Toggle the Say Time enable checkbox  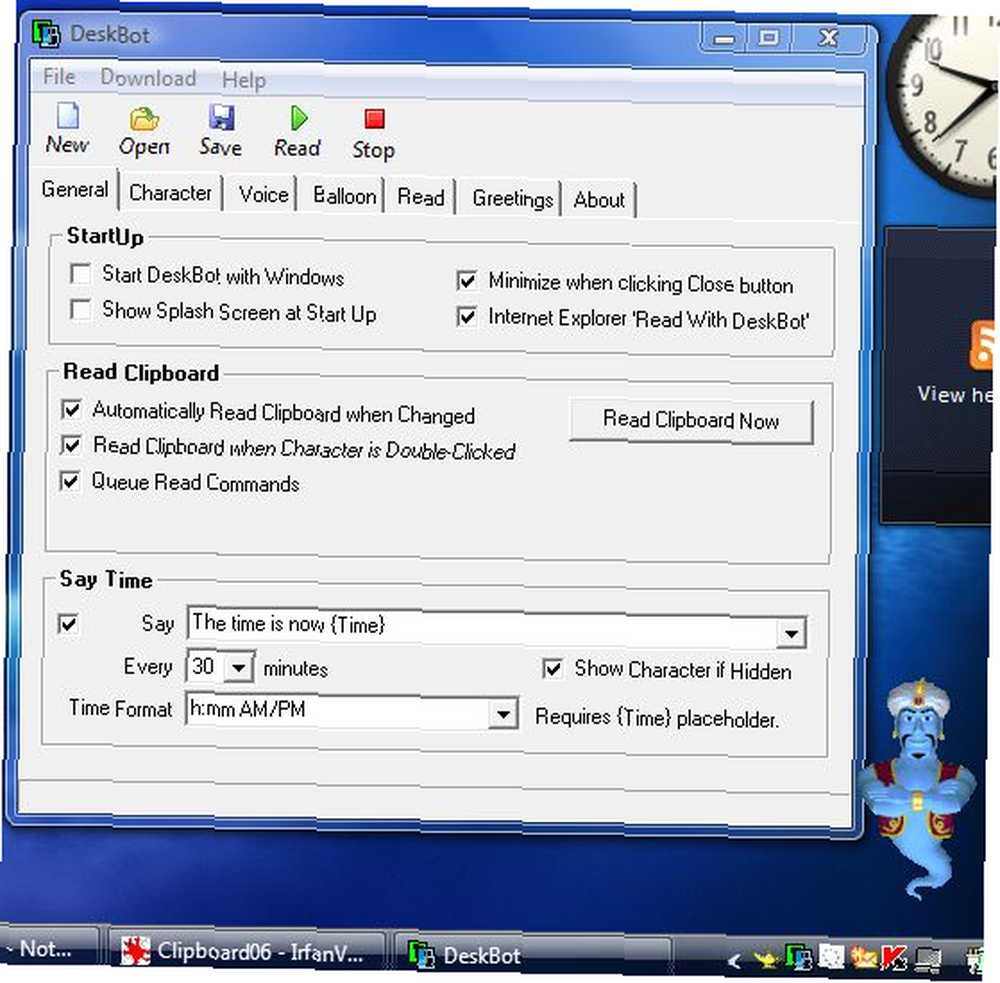click(68, 623)
